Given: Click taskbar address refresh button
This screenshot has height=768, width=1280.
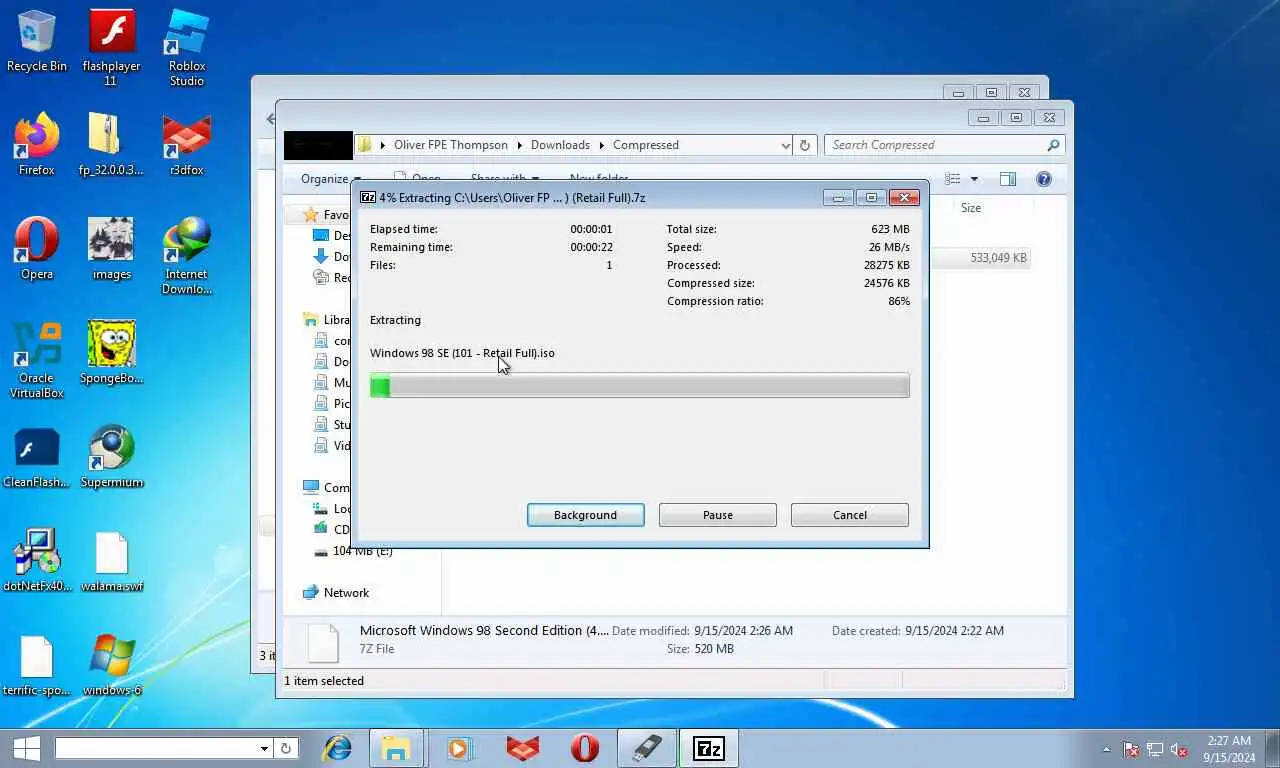Looking at the screenshot, I should pyautogui.click(x=286, y=748).
